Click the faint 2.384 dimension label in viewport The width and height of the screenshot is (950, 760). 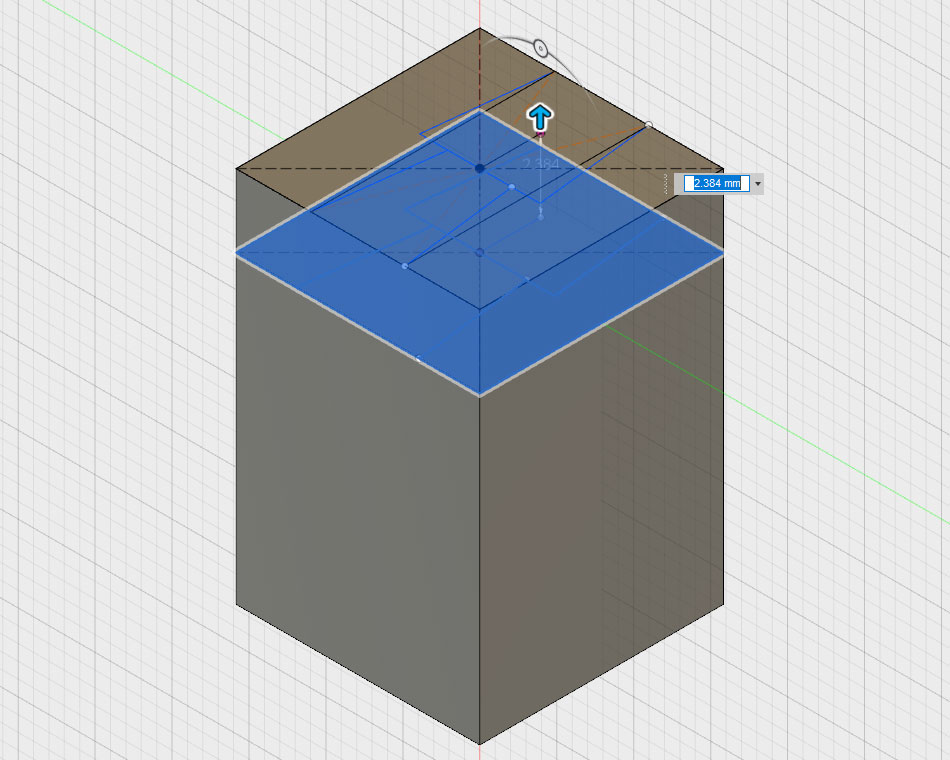[541, 163]
